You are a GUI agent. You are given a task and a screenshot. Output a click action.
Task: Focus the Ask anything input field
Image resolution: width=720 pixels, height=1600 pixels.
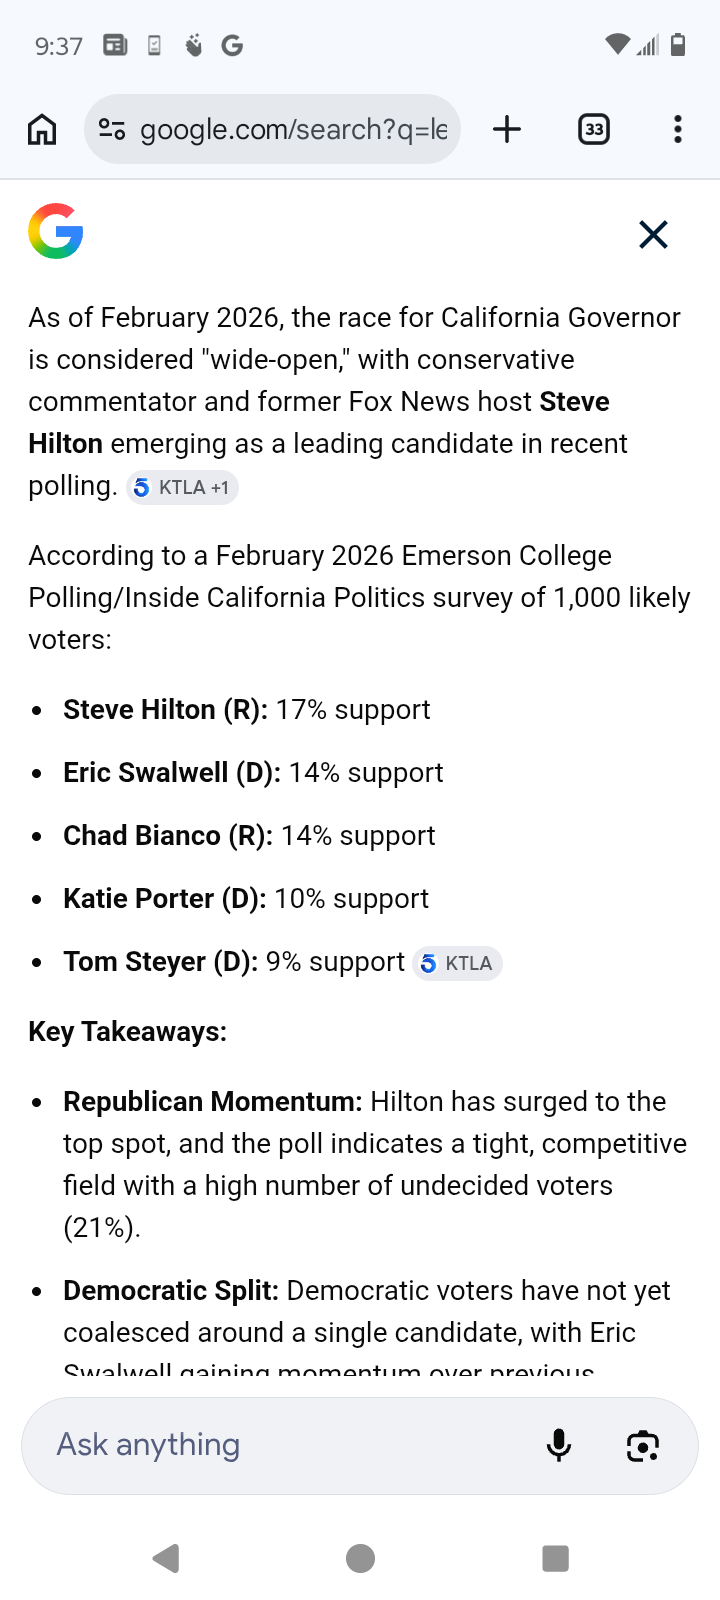click(x=280, y=1445)
